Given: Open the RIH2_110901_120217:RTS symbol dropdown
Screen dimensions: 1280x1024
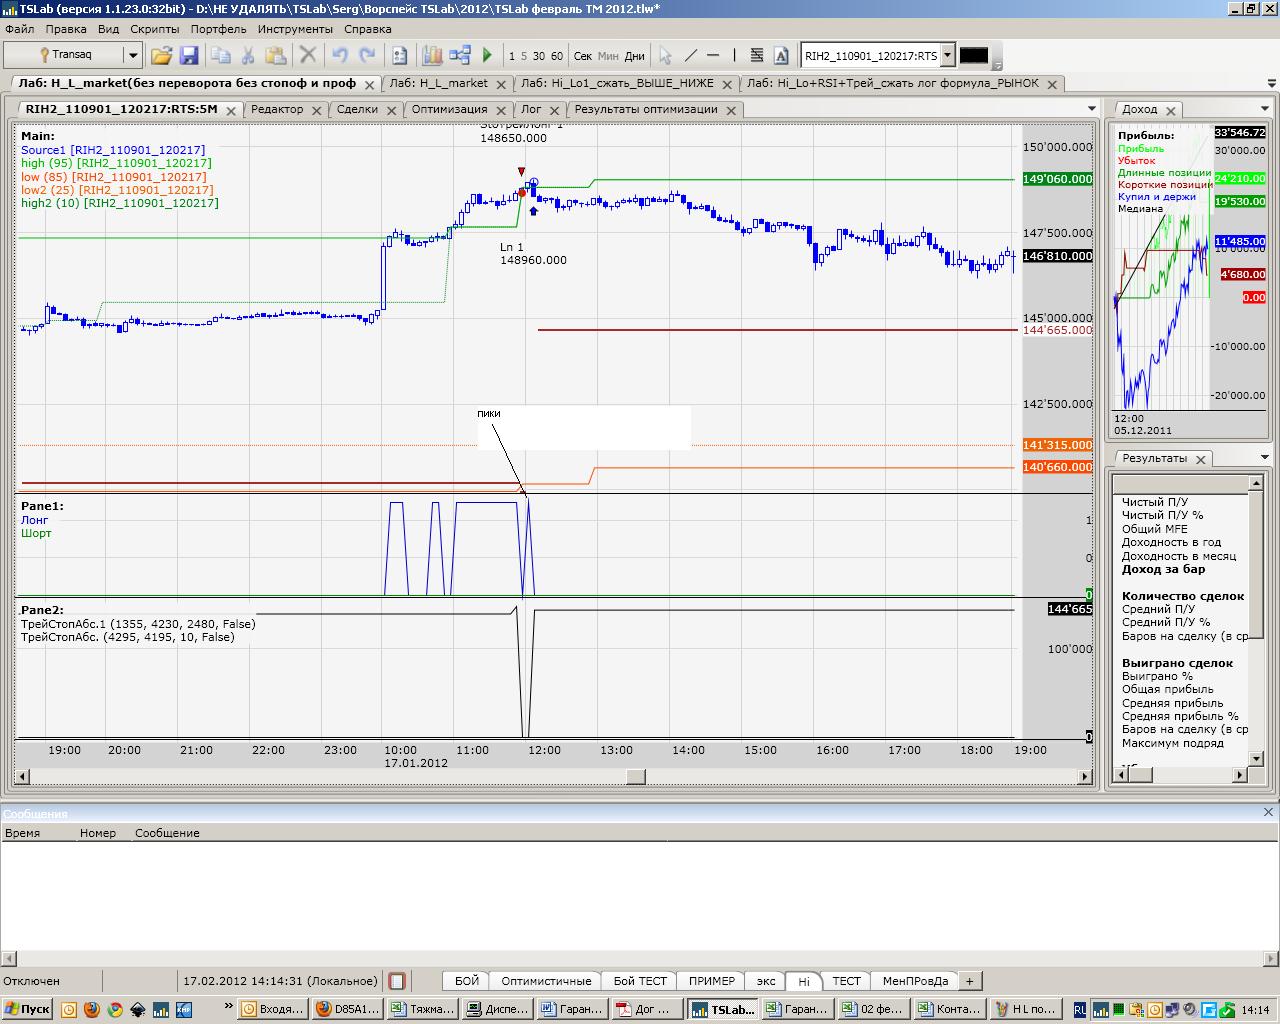Looking at the screenshot, I should (948, 56).
